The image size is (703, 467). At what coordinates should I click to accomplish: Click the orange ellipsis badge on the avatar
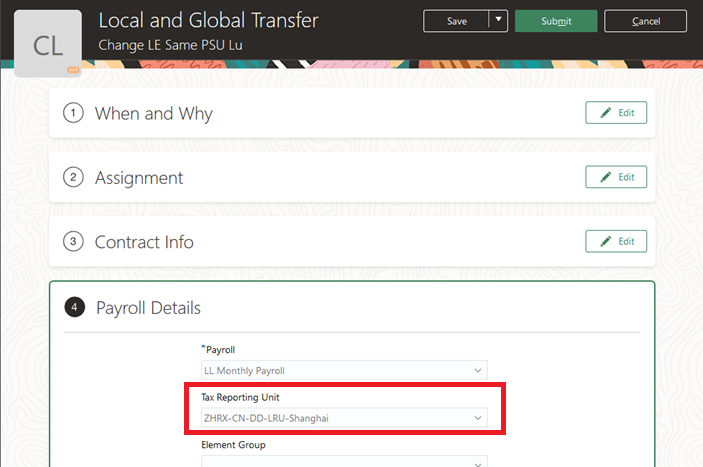tap(73, 70)
